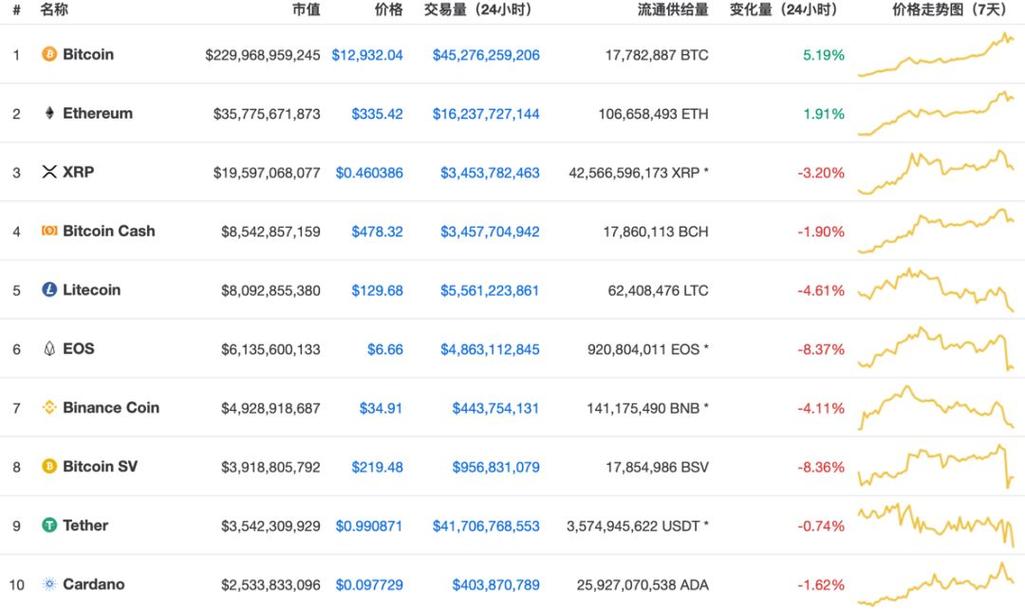Click EOS volume $4,863,112,845
Screen dimensions: 1025x611
coord(490,349)
